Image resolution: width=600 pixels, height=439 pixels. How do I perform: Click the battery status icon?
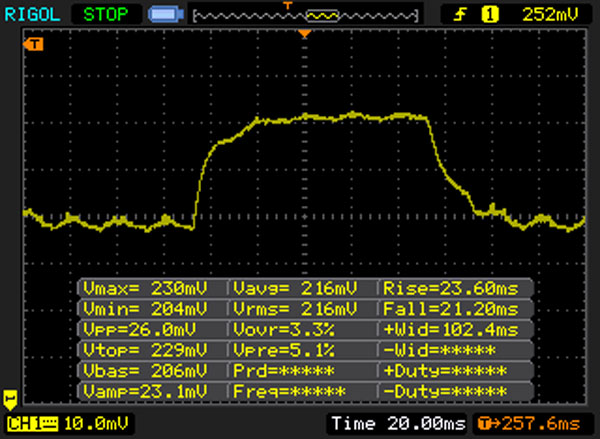pos(166,15)
